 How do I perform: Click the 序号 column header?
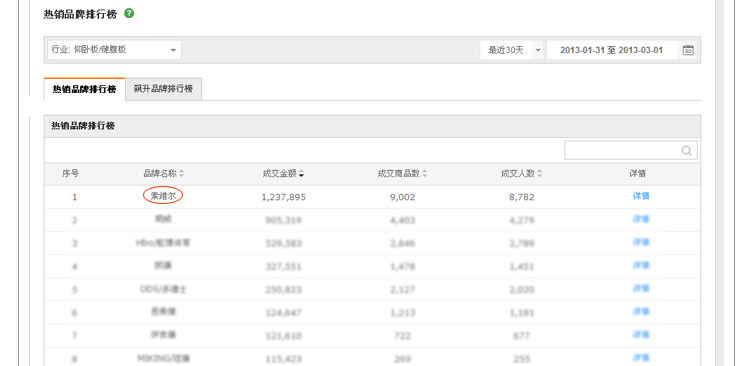pyautogui.click(x=70, y=174)
